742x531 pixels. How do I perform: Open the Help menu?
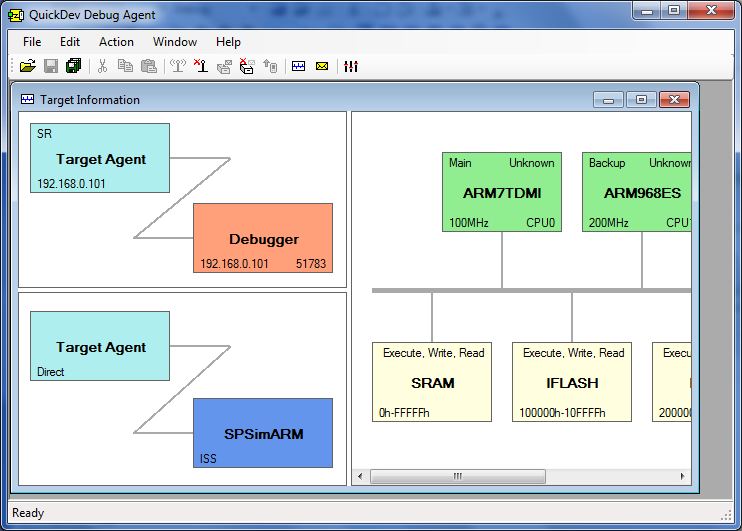(x=228, y=42)
